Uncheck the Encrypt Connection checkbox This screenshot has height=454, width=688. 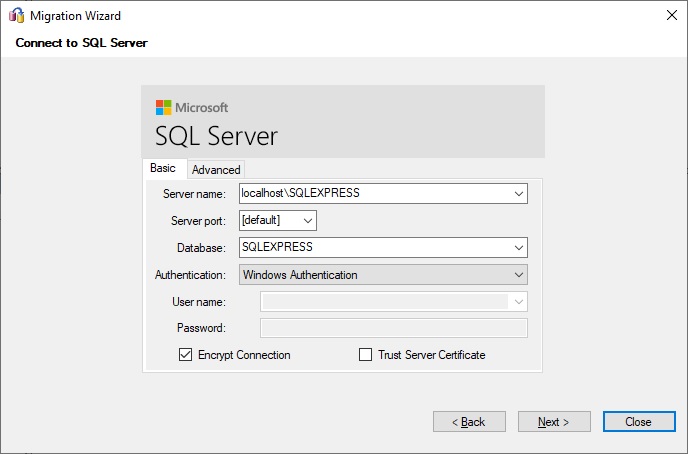click(x=185, y=354)
